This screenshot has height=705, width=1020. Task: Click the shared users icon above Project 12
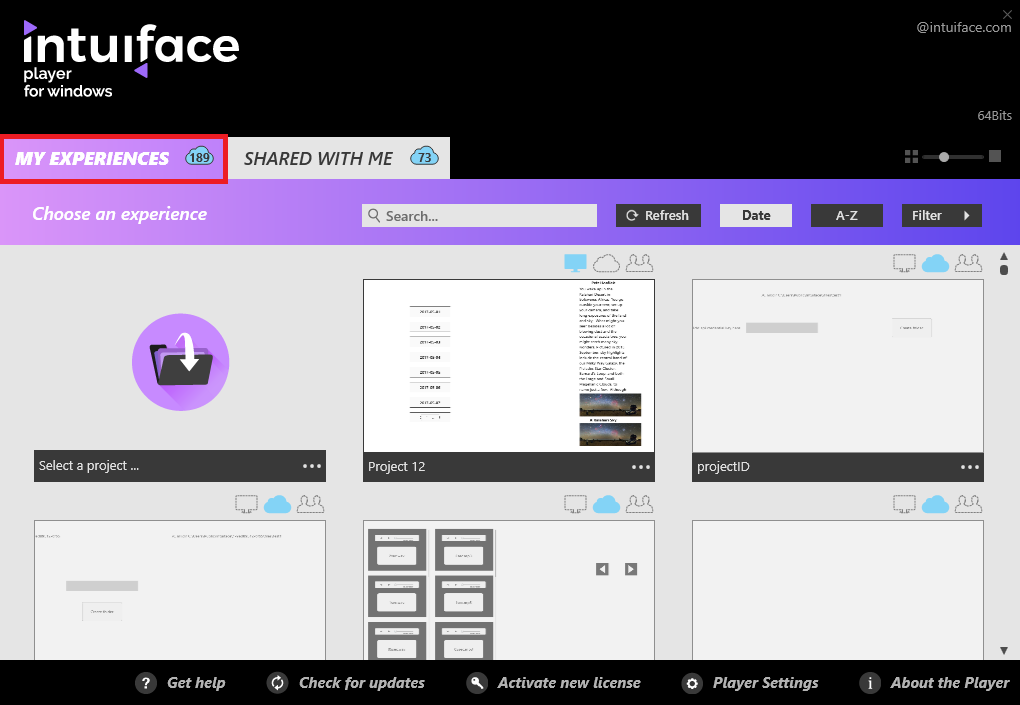[639, 263]
